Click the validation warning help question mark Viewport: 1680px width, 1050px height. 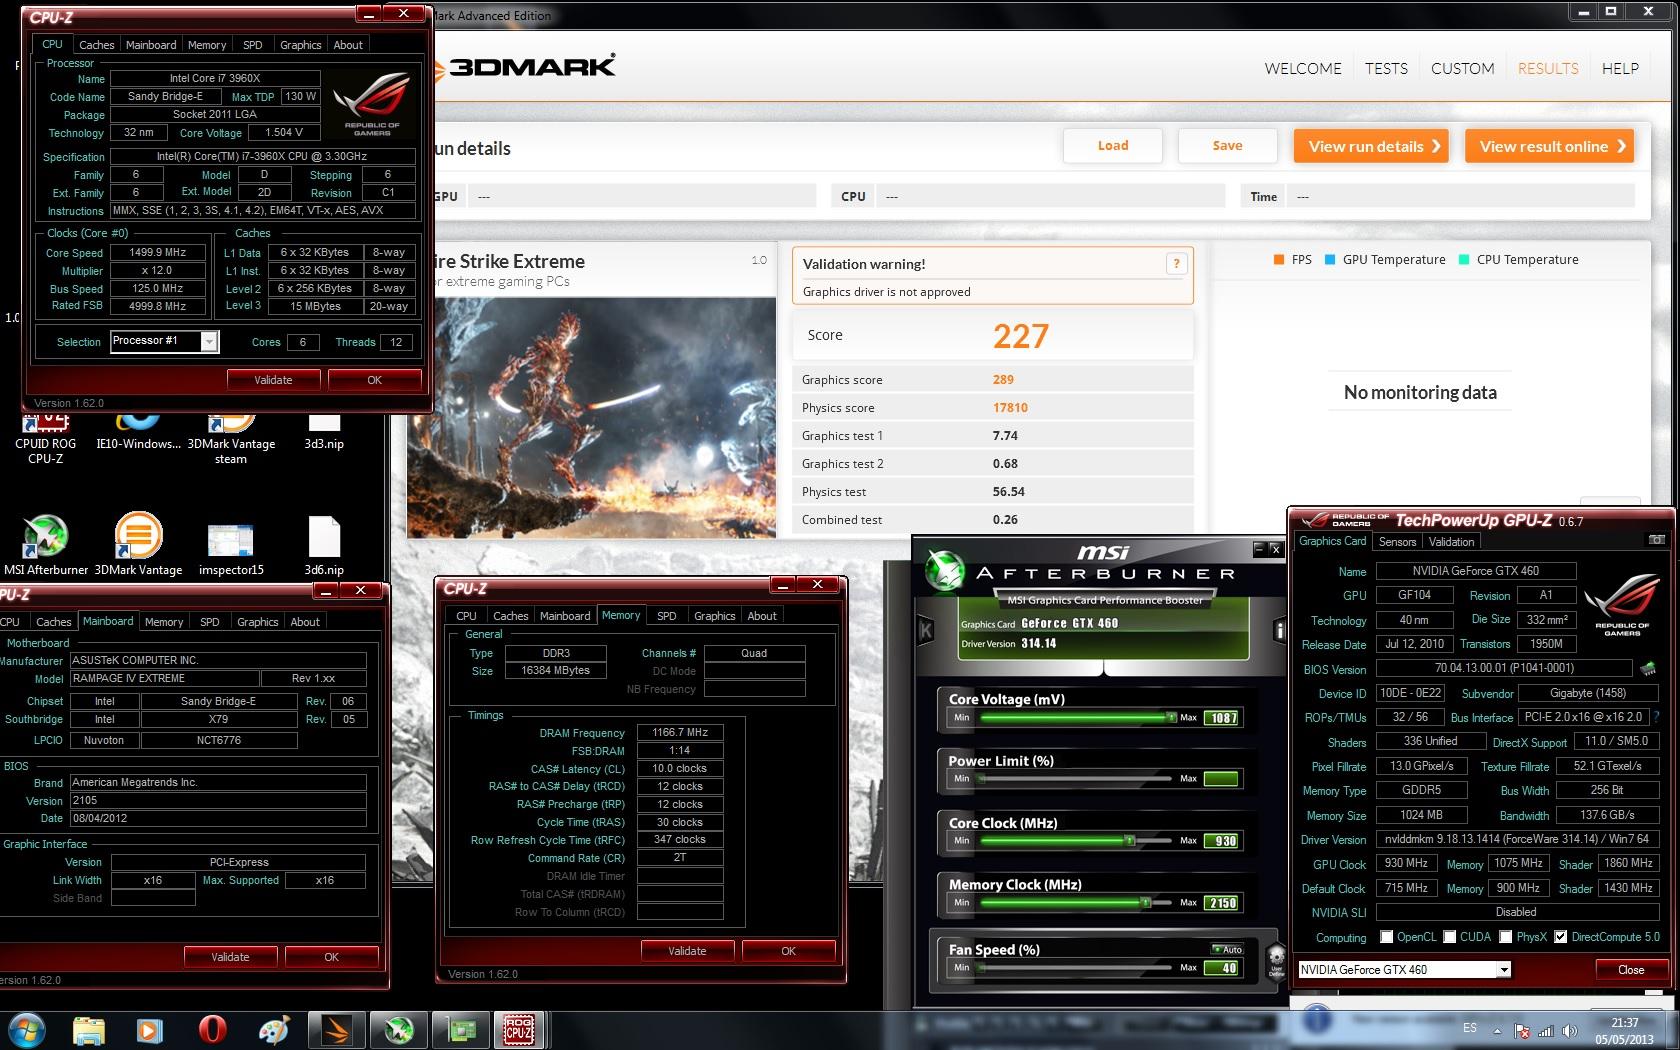1176,263
